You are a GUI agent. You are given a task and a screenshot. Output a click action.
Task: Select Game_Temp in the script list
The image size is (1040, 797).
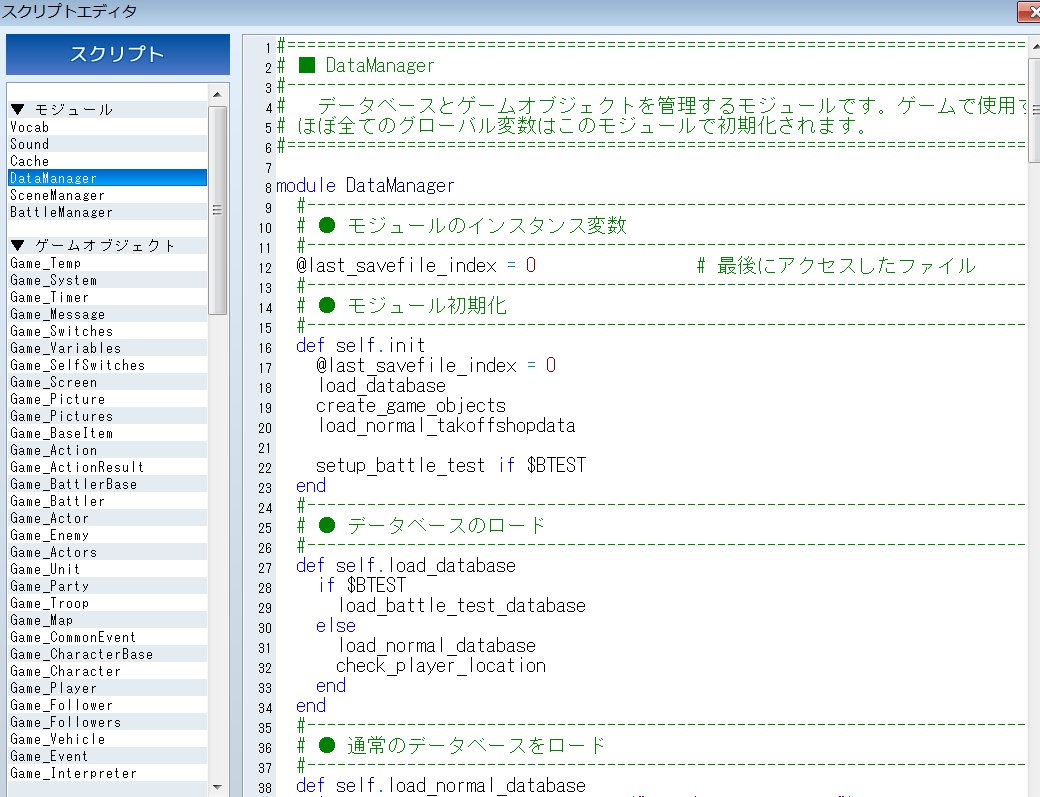click(x=107, y=263)
